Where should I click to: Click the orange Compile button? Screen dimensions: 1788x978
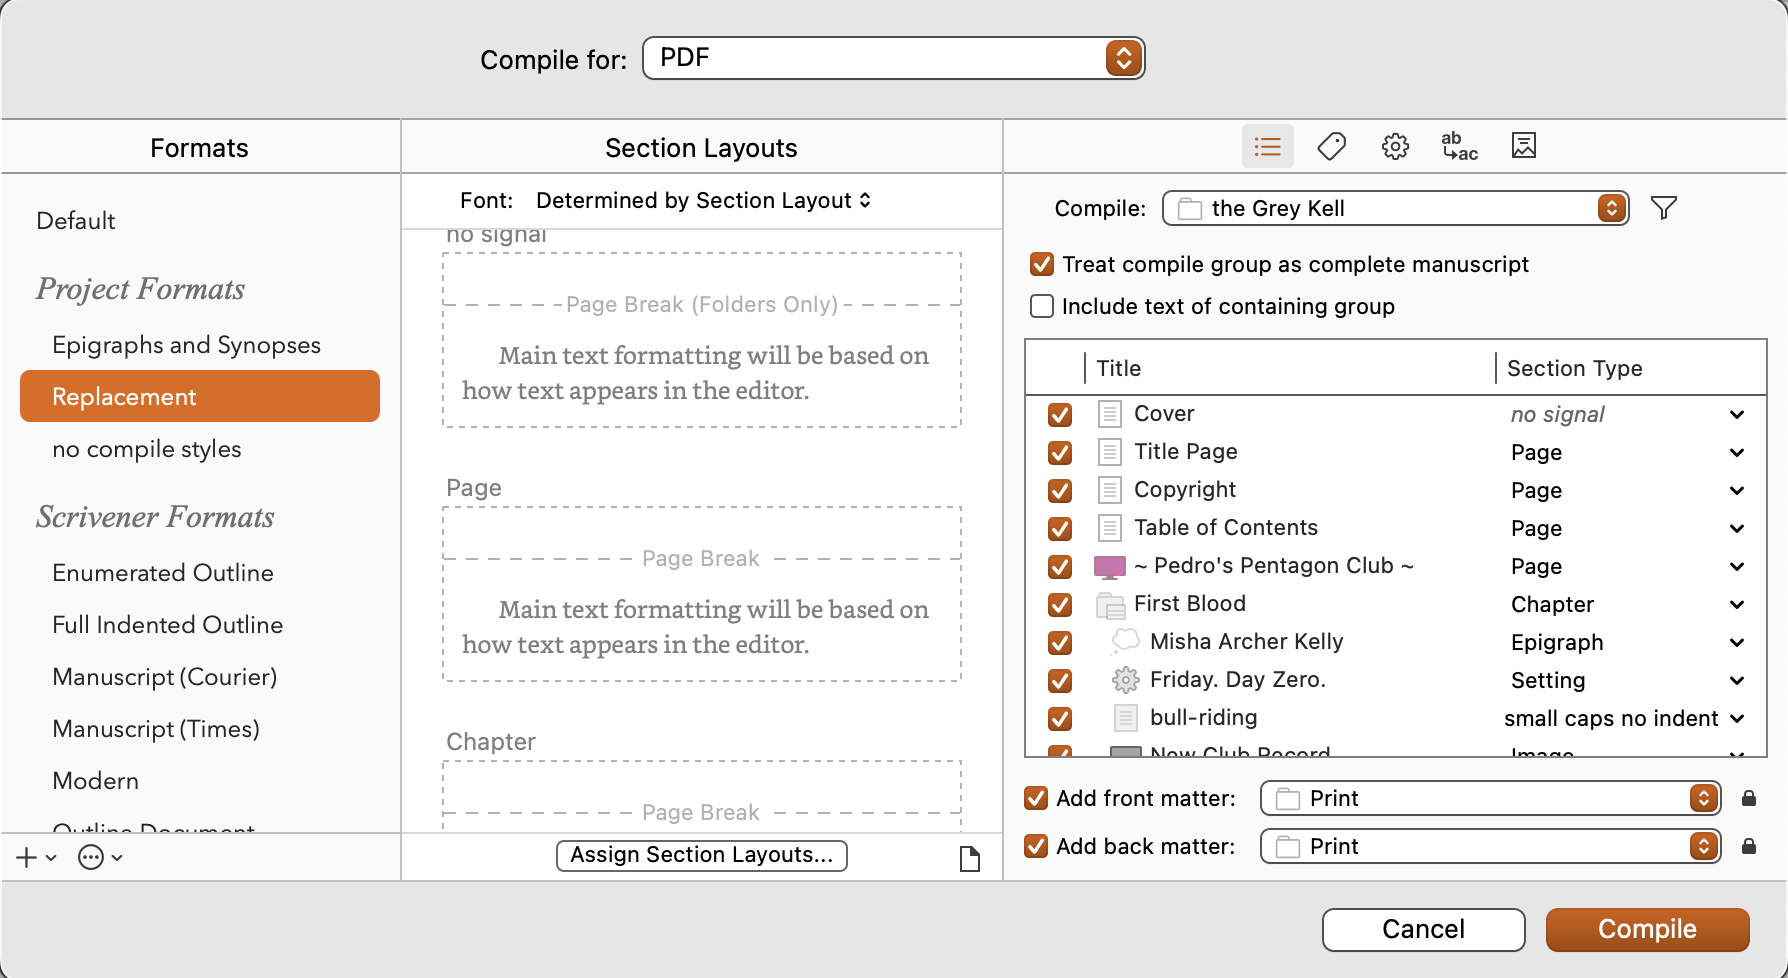(1647, 929)
